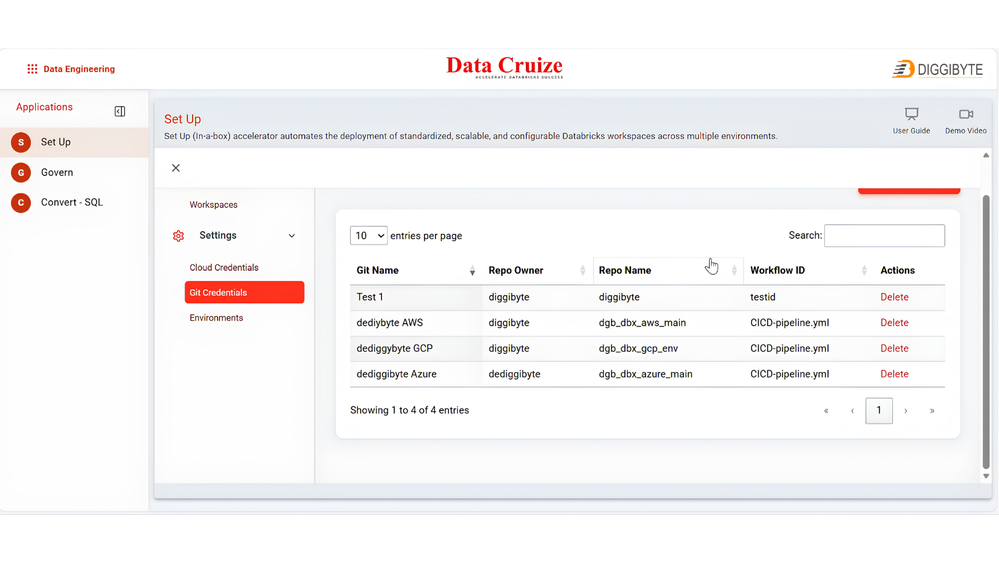Screen dimensions: 999x562
Task: Open the entries per page dropdown
Action: pyautogui.click(x=368, y=236)
